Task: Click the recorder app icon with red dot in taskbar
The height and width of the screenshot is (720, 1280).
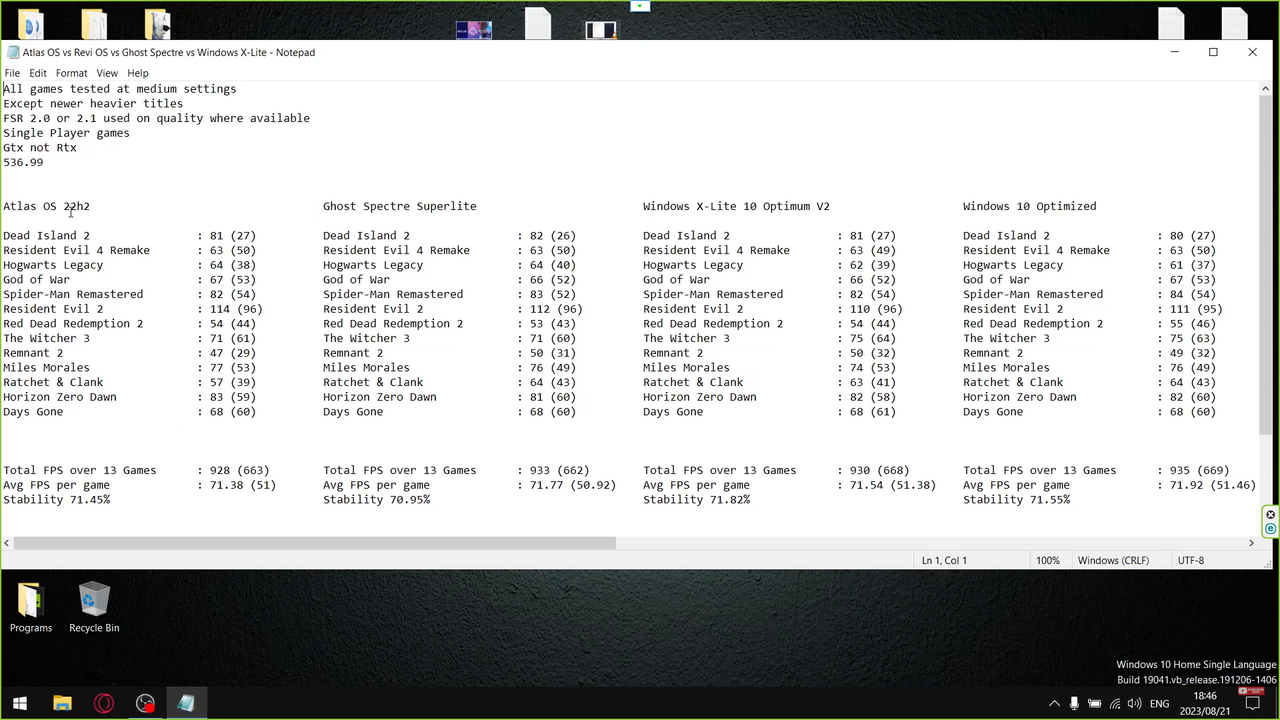Action: 146,703
